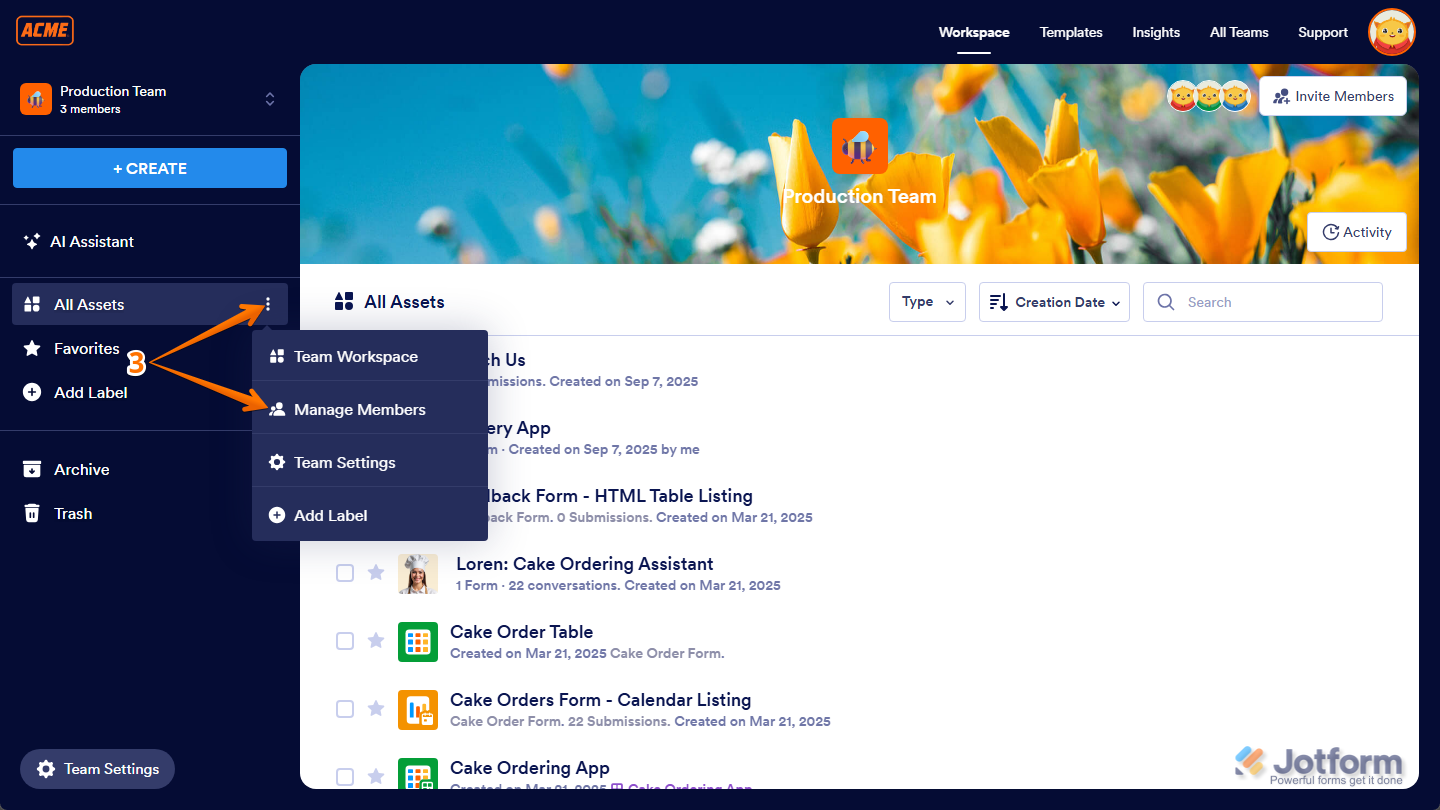Open the Cake Order Table via its green icon

[418, 641]
